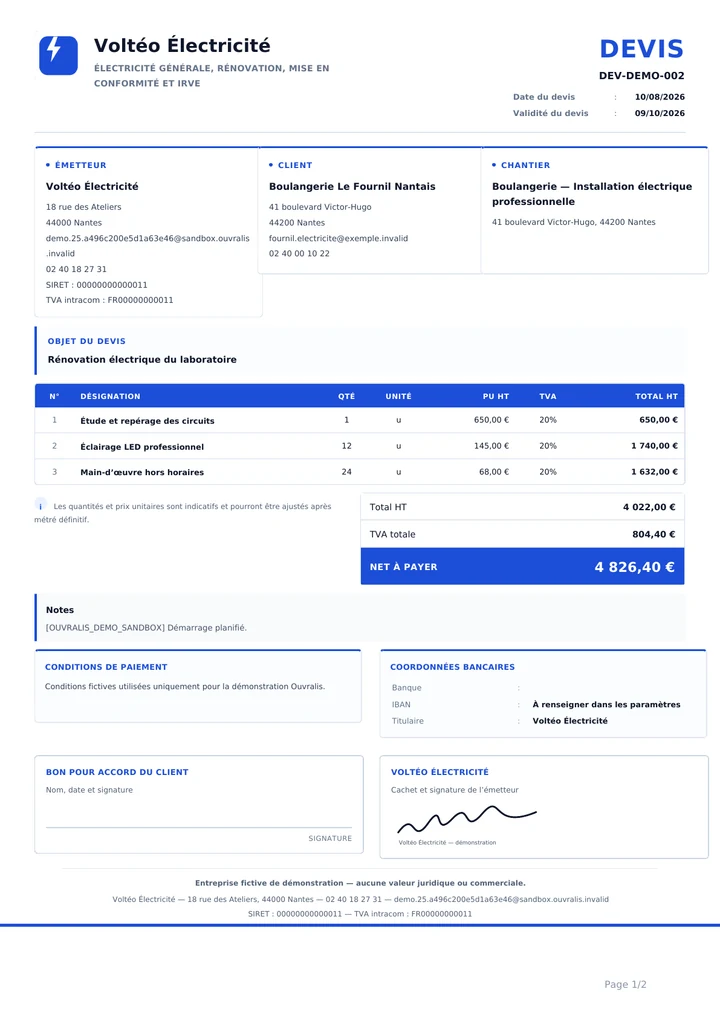
Task: Click the TOTAL HT column header
Action: point(656,396)
